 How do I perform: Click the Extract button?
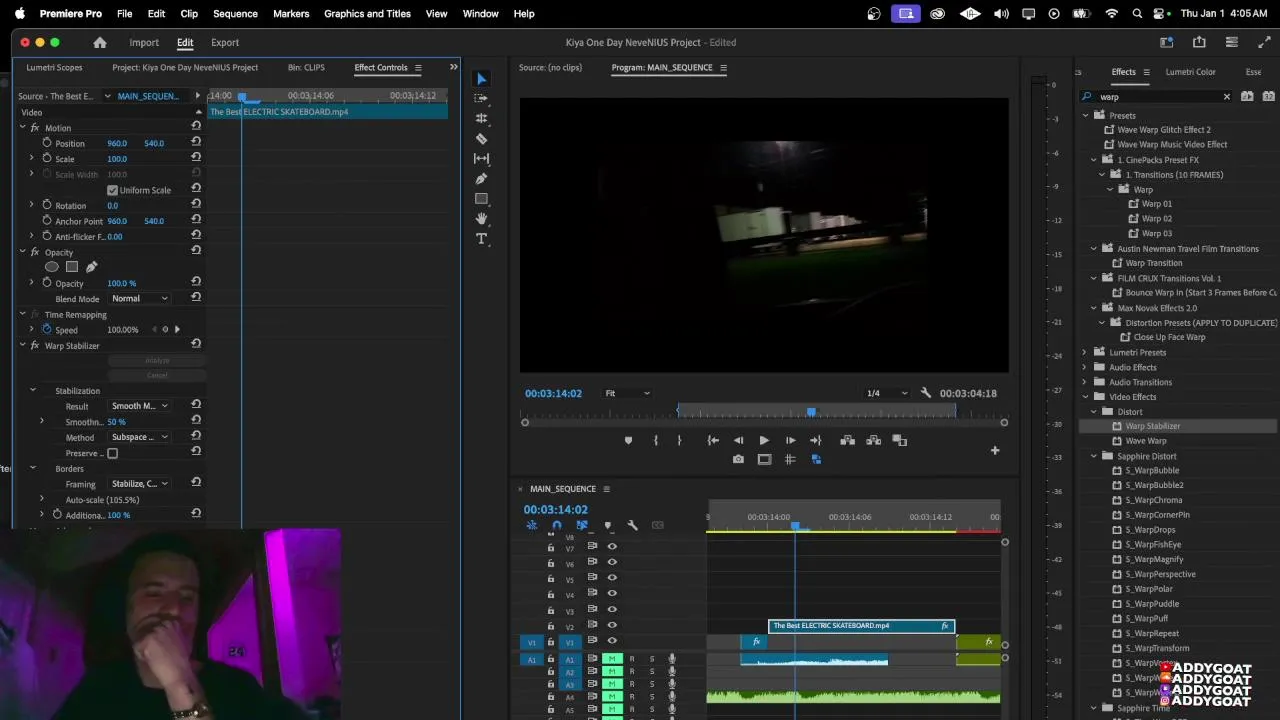tap(873, 440)
